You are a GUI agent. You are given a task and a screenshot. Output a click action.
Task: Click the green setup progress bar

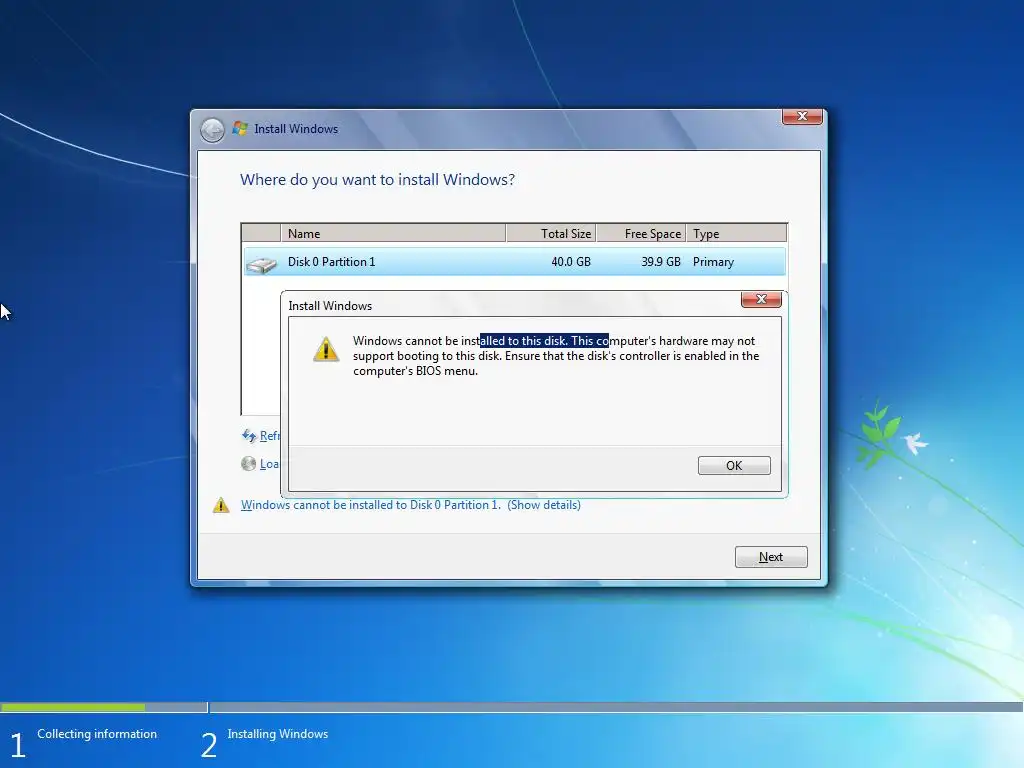pyautogui.click(x=72, y=707)
